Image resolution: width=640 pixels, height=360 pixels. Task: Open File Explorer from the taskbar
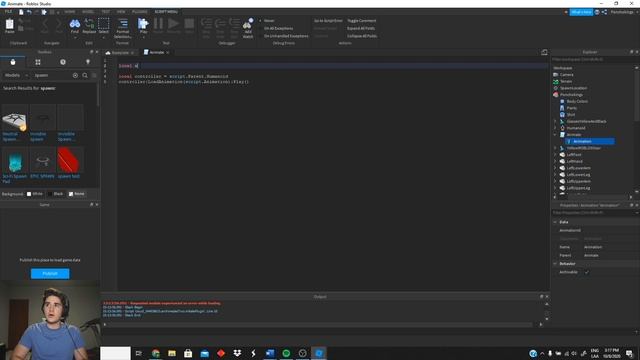pyautogui.click(x=172, y=353)
